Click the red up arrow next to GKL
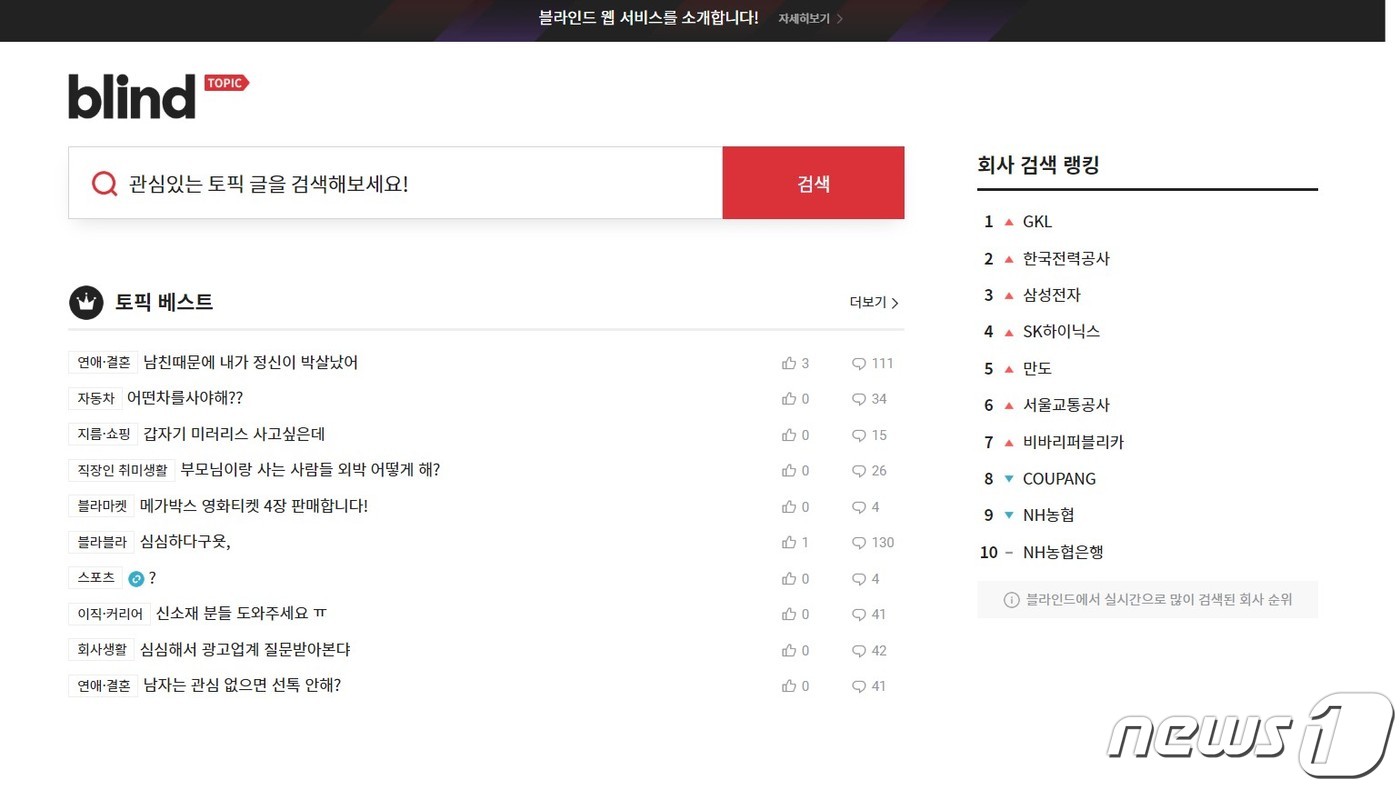 tap(1008, 221)
